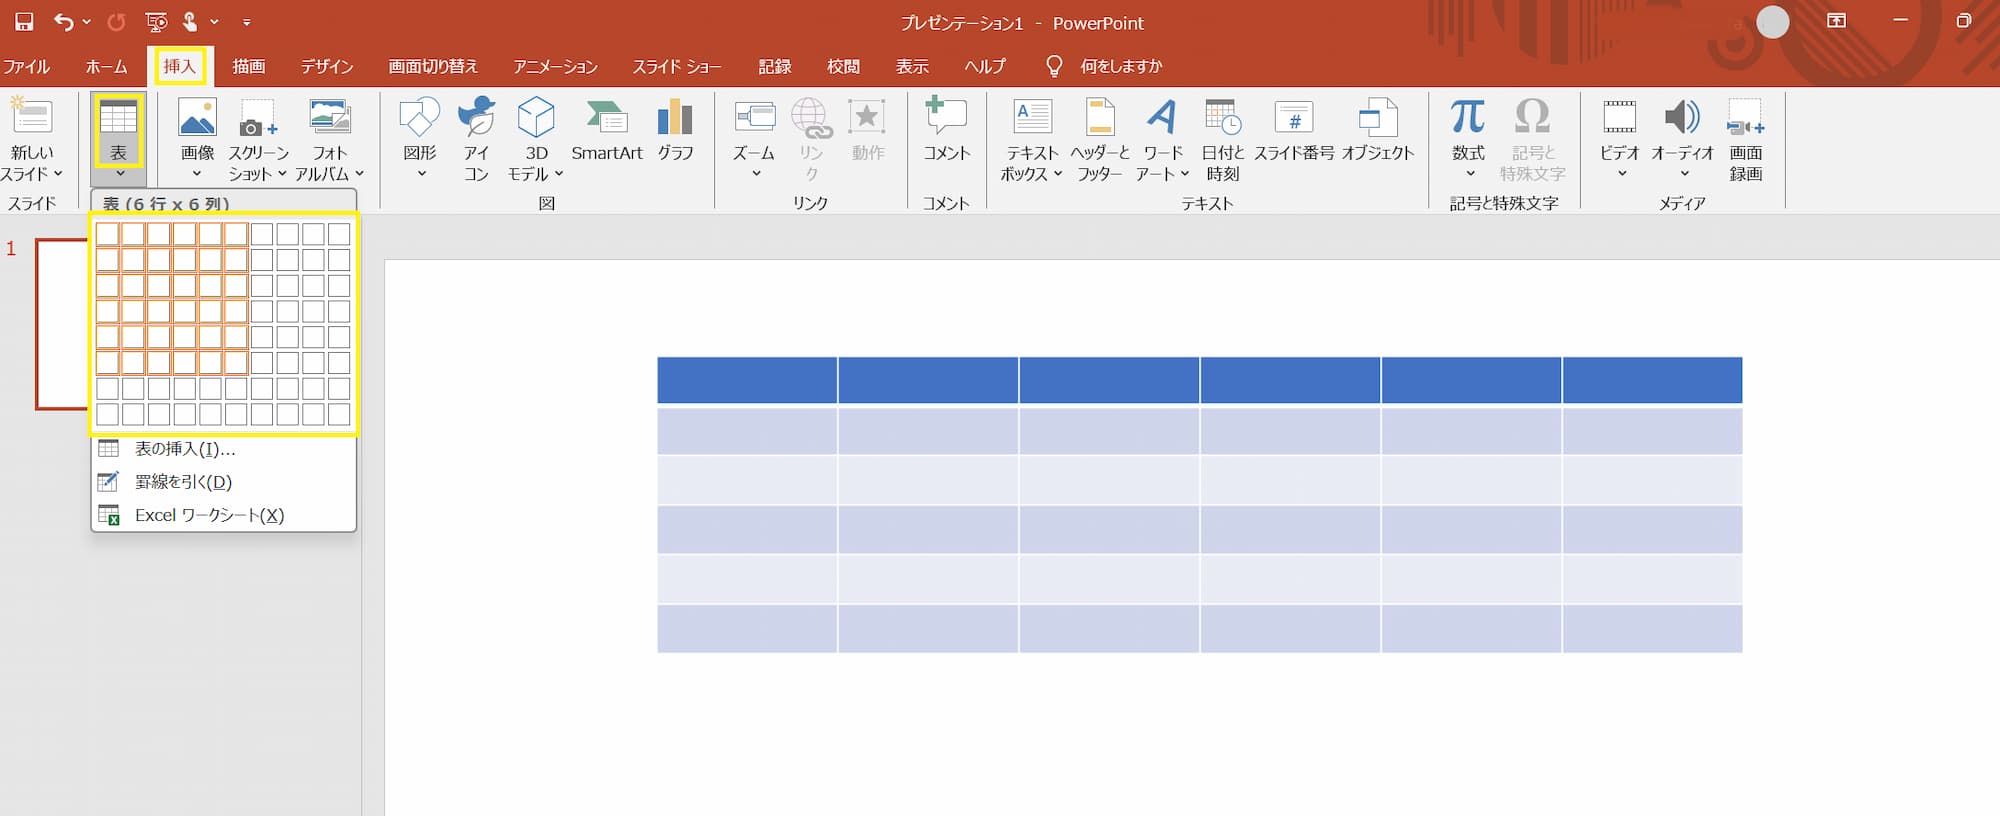Click the ズーム icon
2000x816 pixels.
[754, 117]
